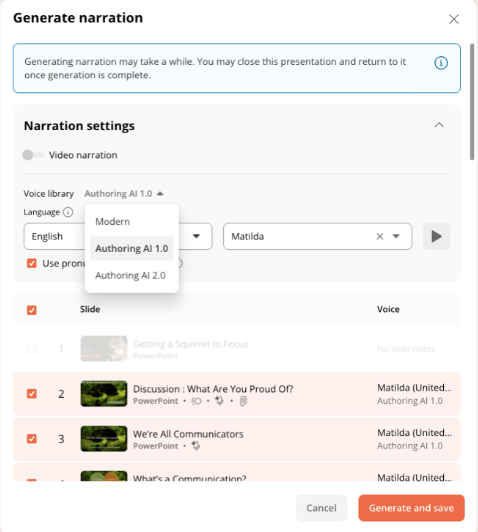This screenshot has width=478, height=532.
Task: Click slide 1 squirrel thumbnail
Action: (104, 348)
